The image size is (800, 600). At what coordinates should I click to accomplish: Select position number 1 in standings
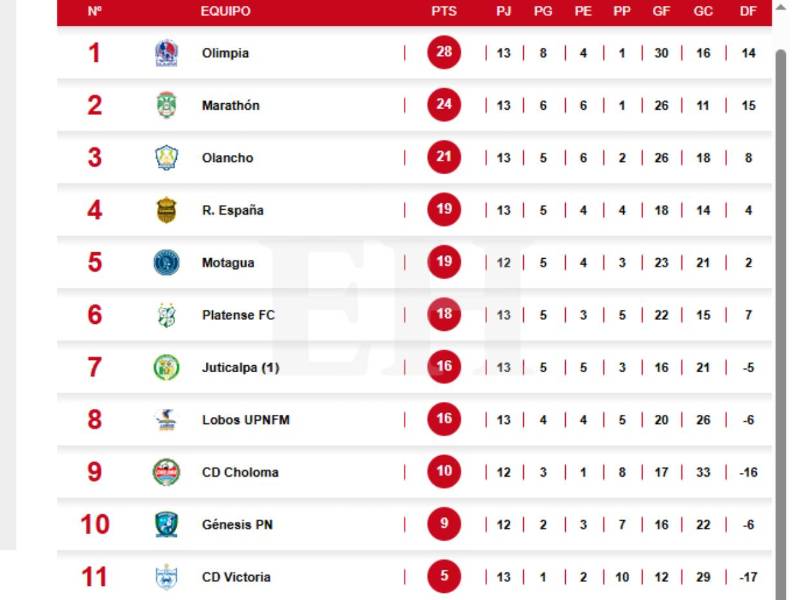click(x=95, y=53)
